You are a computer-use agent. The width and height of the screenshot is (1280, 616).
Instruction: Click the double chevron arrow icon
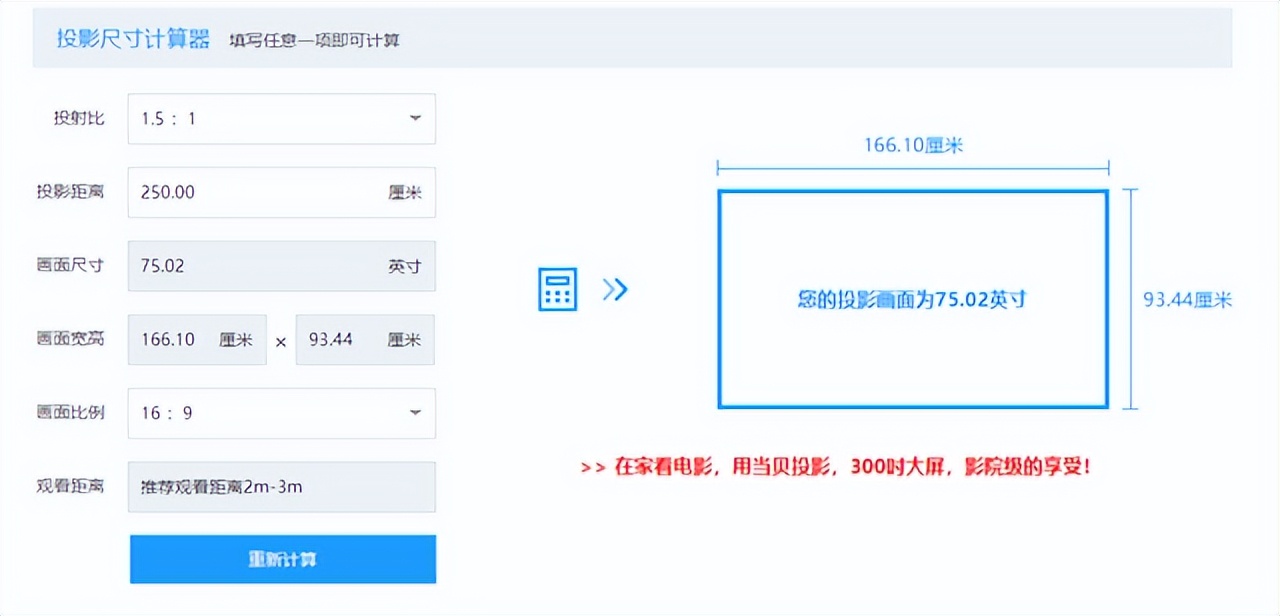point(615,290)
